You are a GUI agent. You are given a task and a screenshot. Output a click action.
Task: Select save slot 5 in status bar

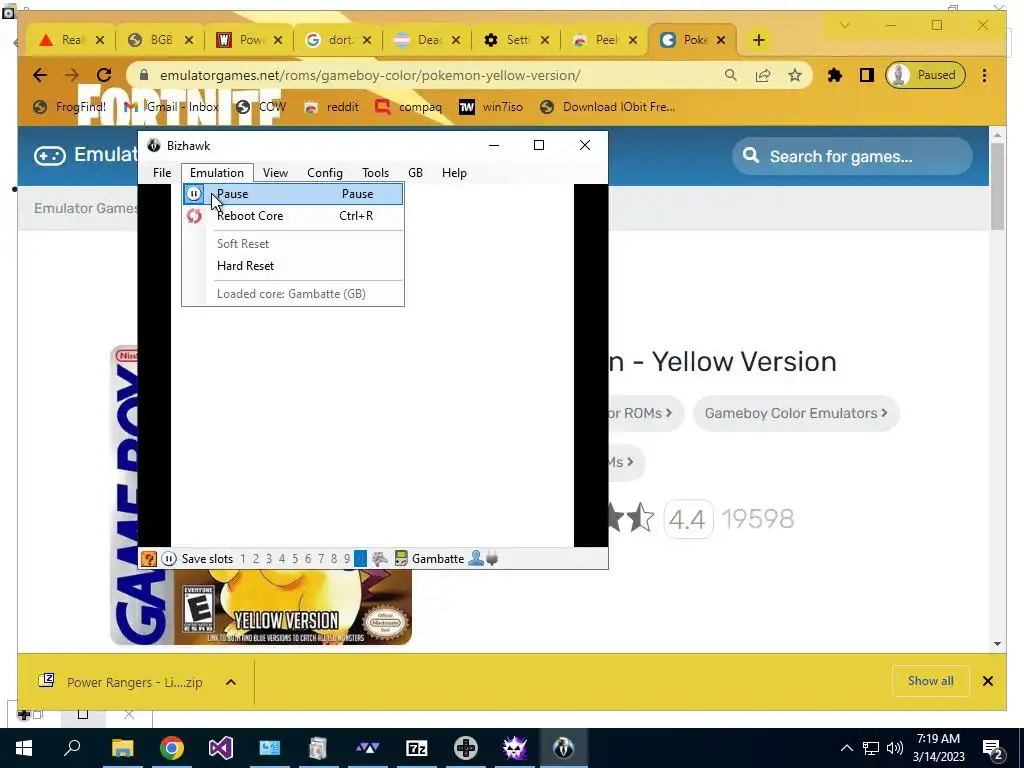click(x=295, y=559)
